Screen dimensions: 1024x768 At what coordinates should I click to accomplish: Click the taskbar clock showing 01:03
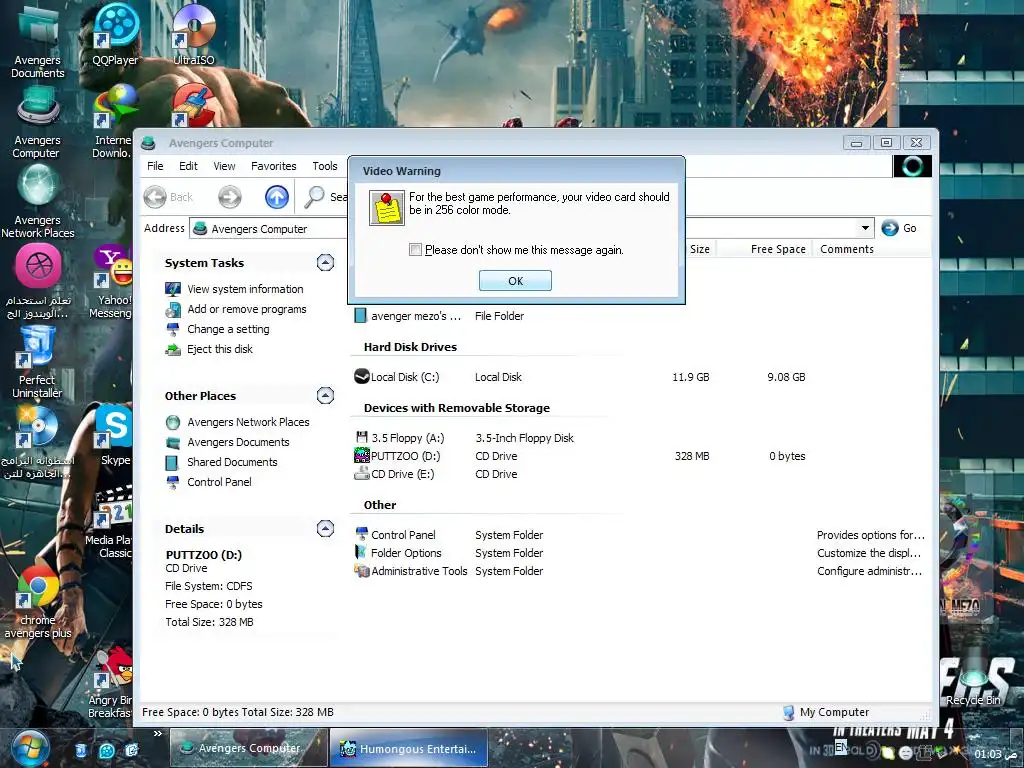pos(995,754)
